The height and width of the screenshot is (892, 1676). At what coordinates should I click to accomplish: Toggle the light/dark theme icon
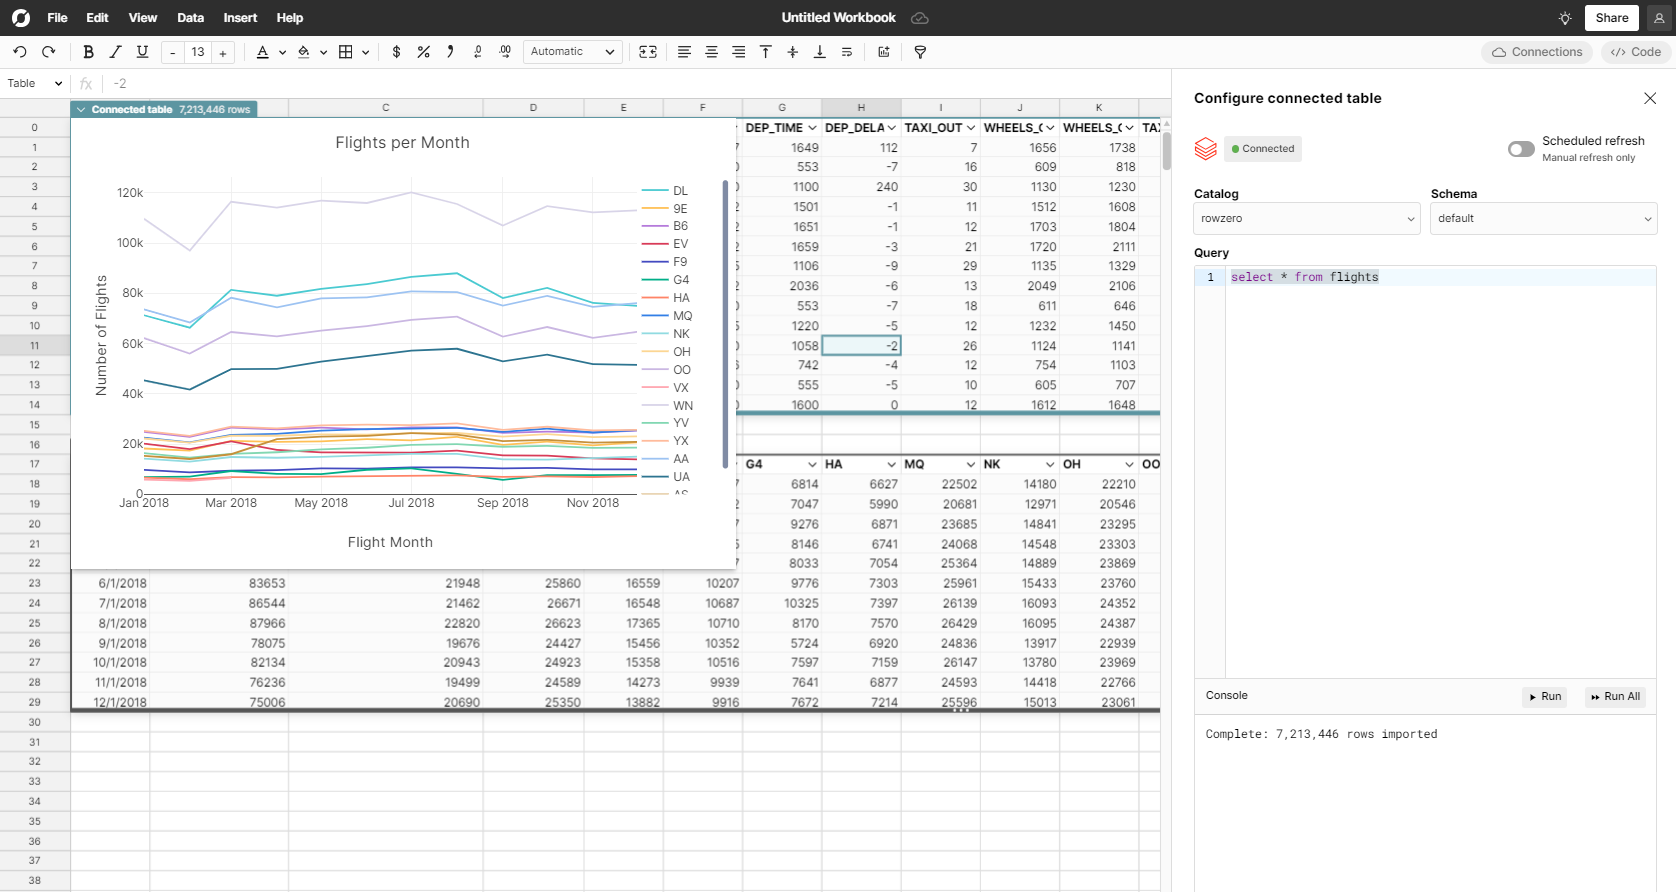click(1565, 18)
